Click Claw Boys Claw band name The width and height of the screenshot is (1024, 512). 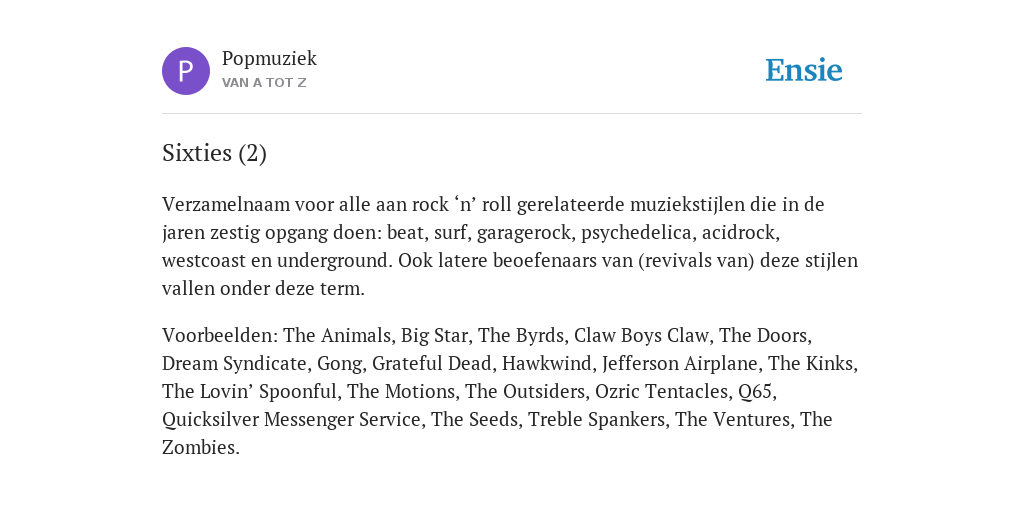coord(641,336)
